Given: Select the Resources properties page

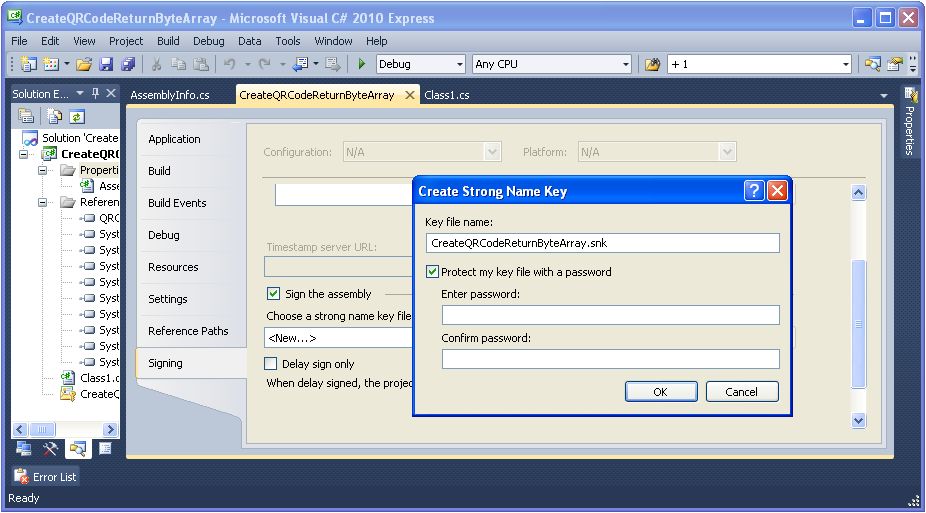Looking at the screenshot, I should 173,267.
